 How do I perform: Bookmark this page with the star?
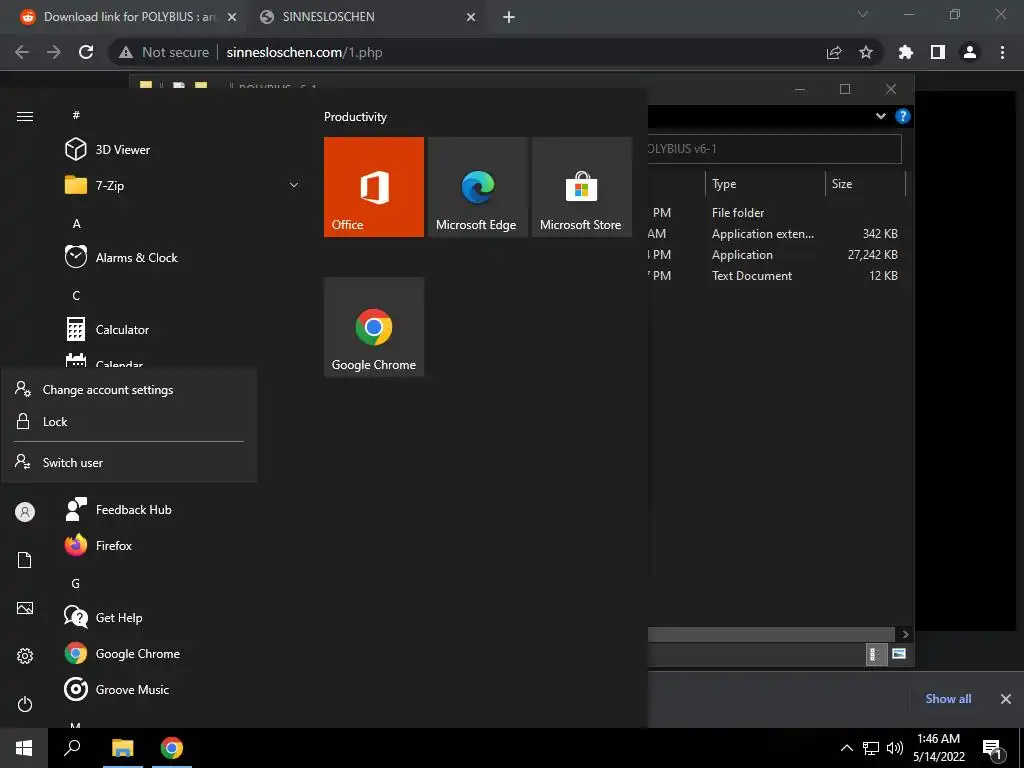point(866,52)
